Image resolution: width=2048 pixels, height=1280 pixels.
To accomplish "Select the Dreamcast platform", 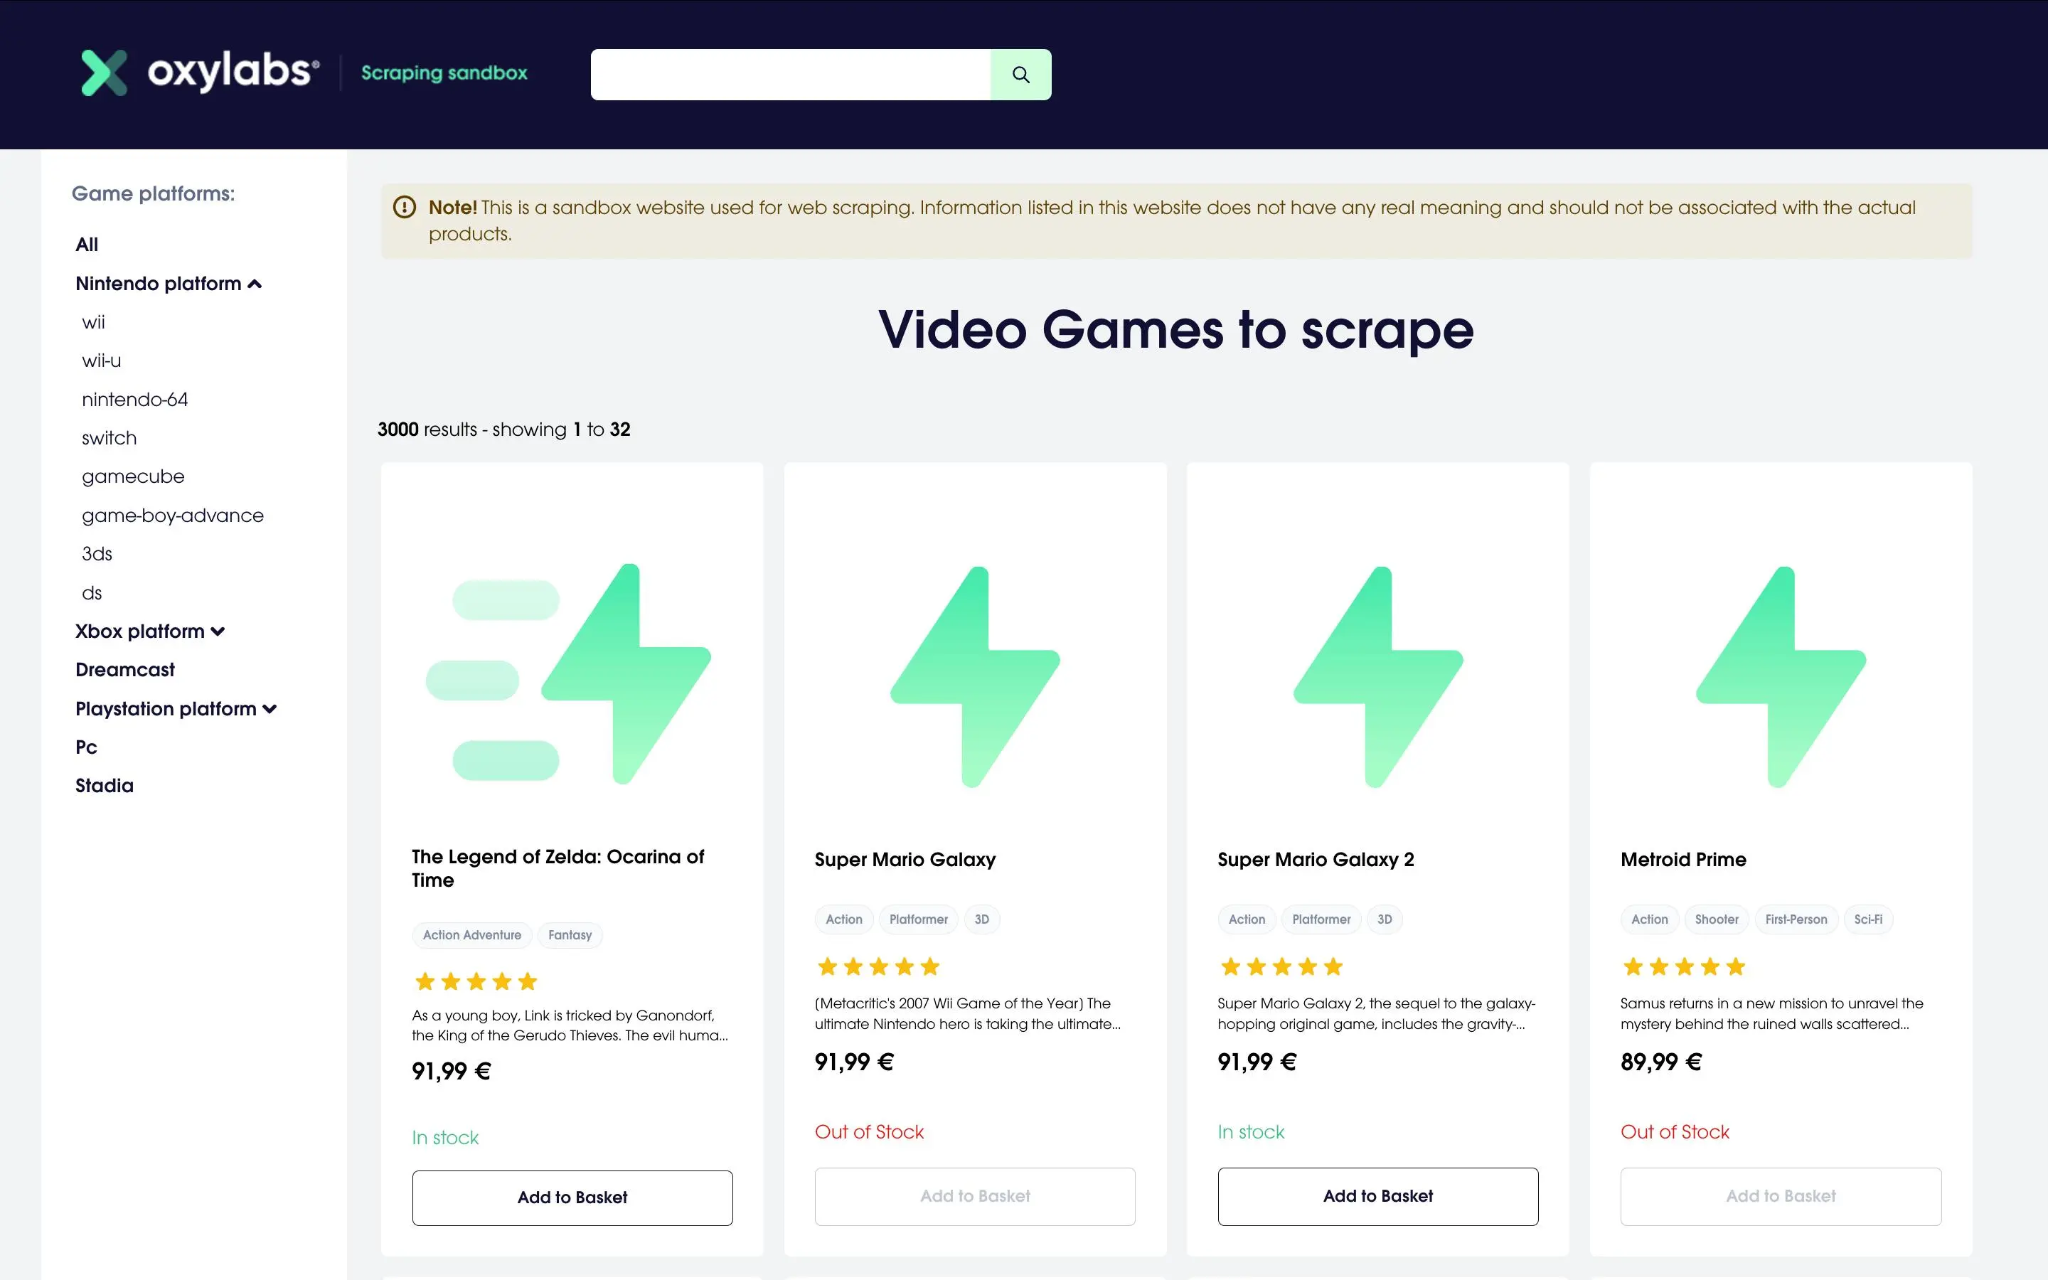I will pos(125,669).
